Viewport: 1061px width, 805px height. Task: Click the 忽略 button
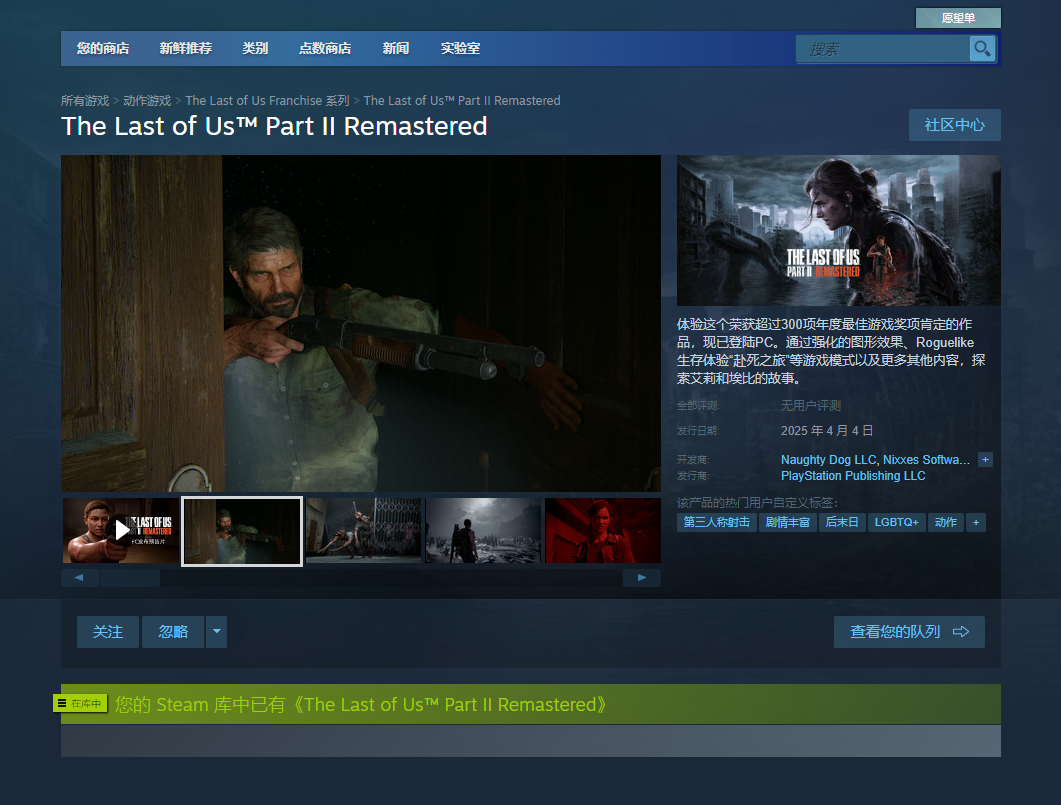tap(173, 632)
